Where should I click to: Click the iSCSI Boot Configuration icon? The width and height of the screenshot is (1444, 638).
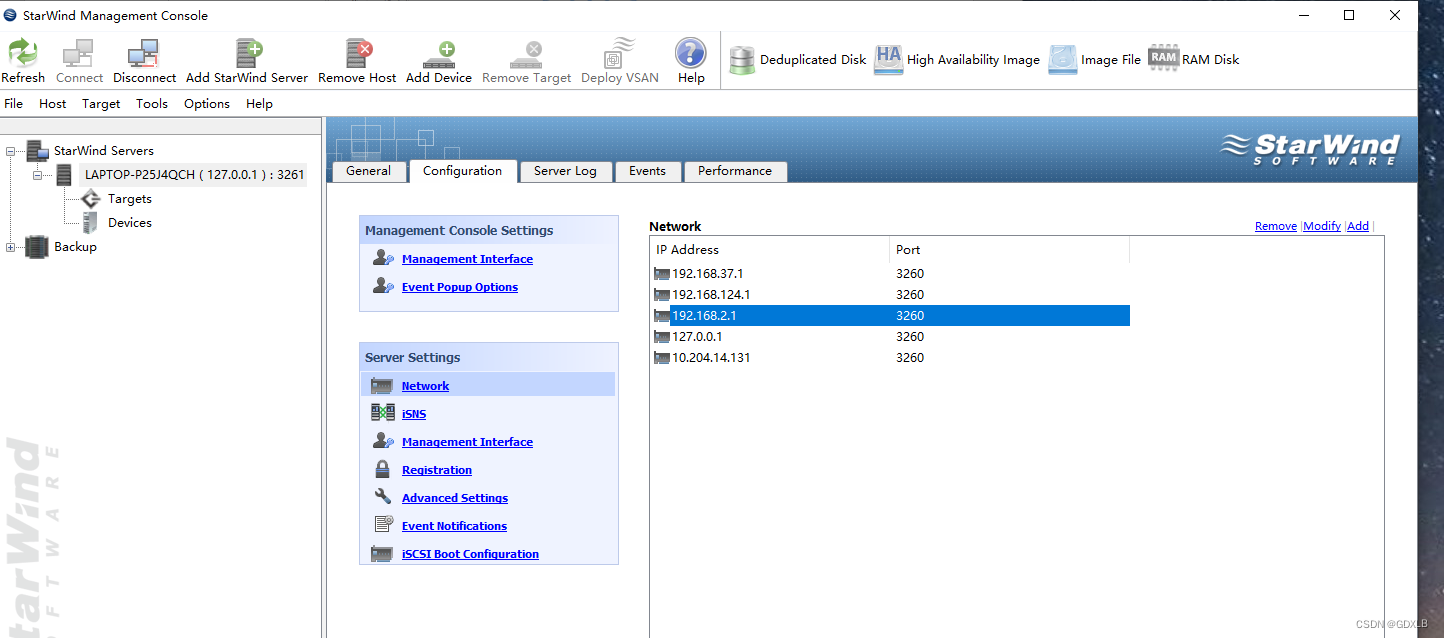[382, 553]
